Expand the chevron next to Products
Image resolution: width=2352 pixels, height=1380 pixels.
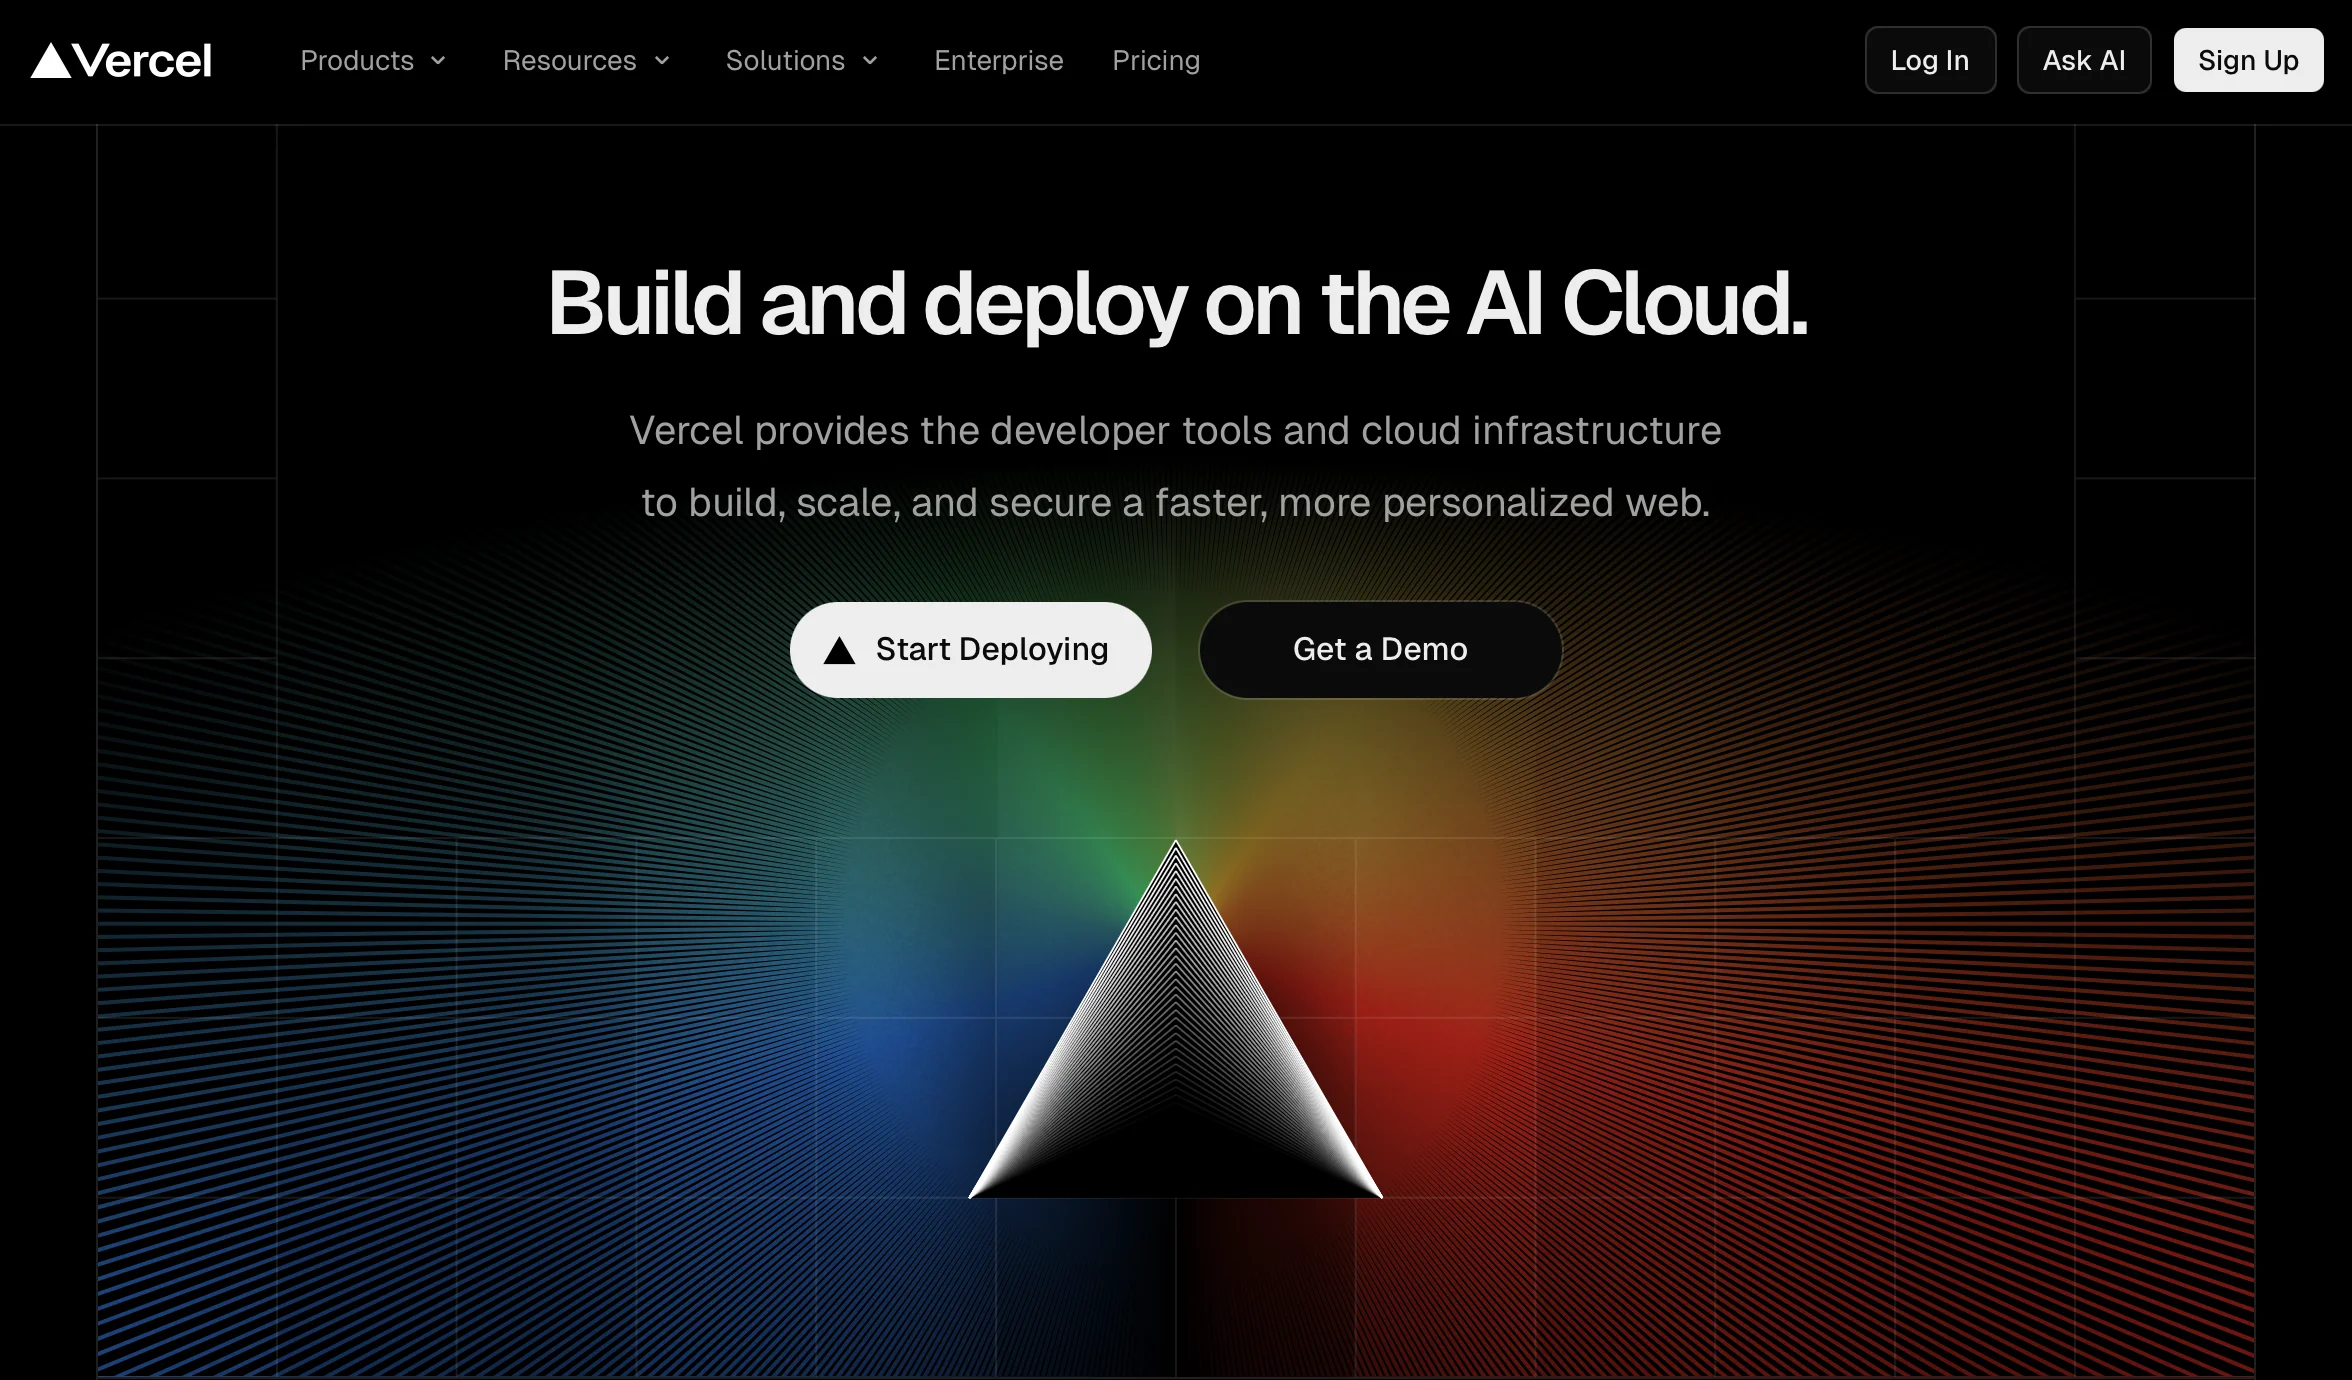click(438, 61)
